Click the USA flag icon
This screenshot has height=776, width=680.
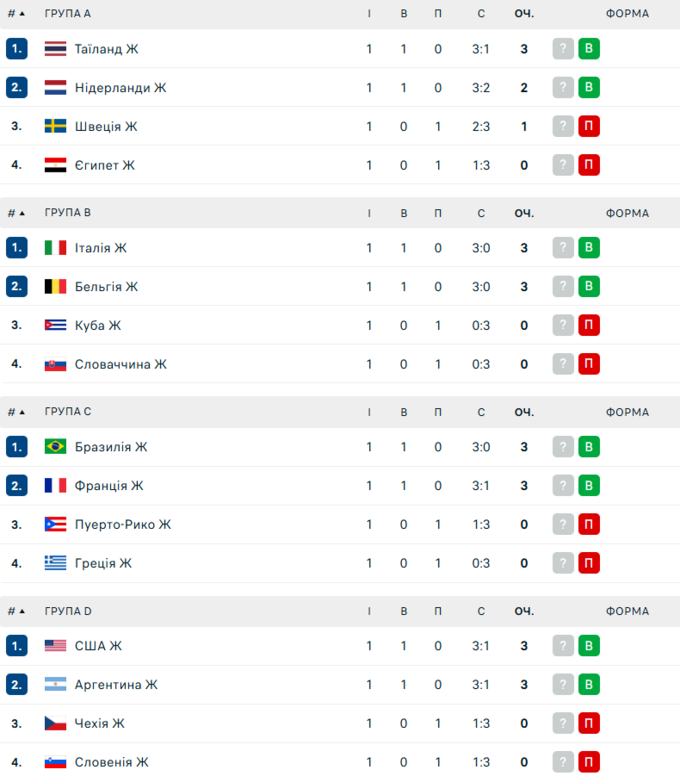(x=55, y=646)
